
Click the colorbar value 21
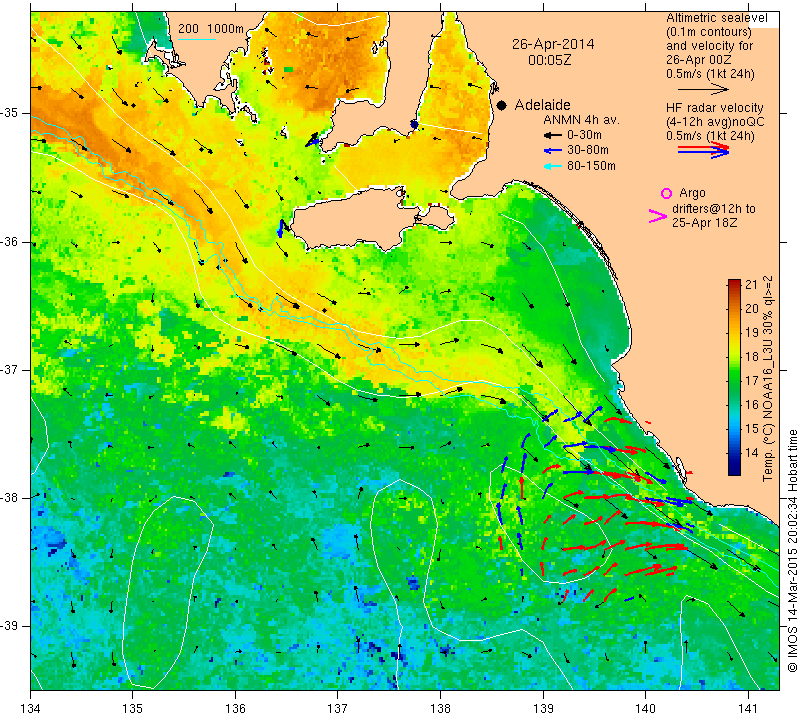(752, 285)
